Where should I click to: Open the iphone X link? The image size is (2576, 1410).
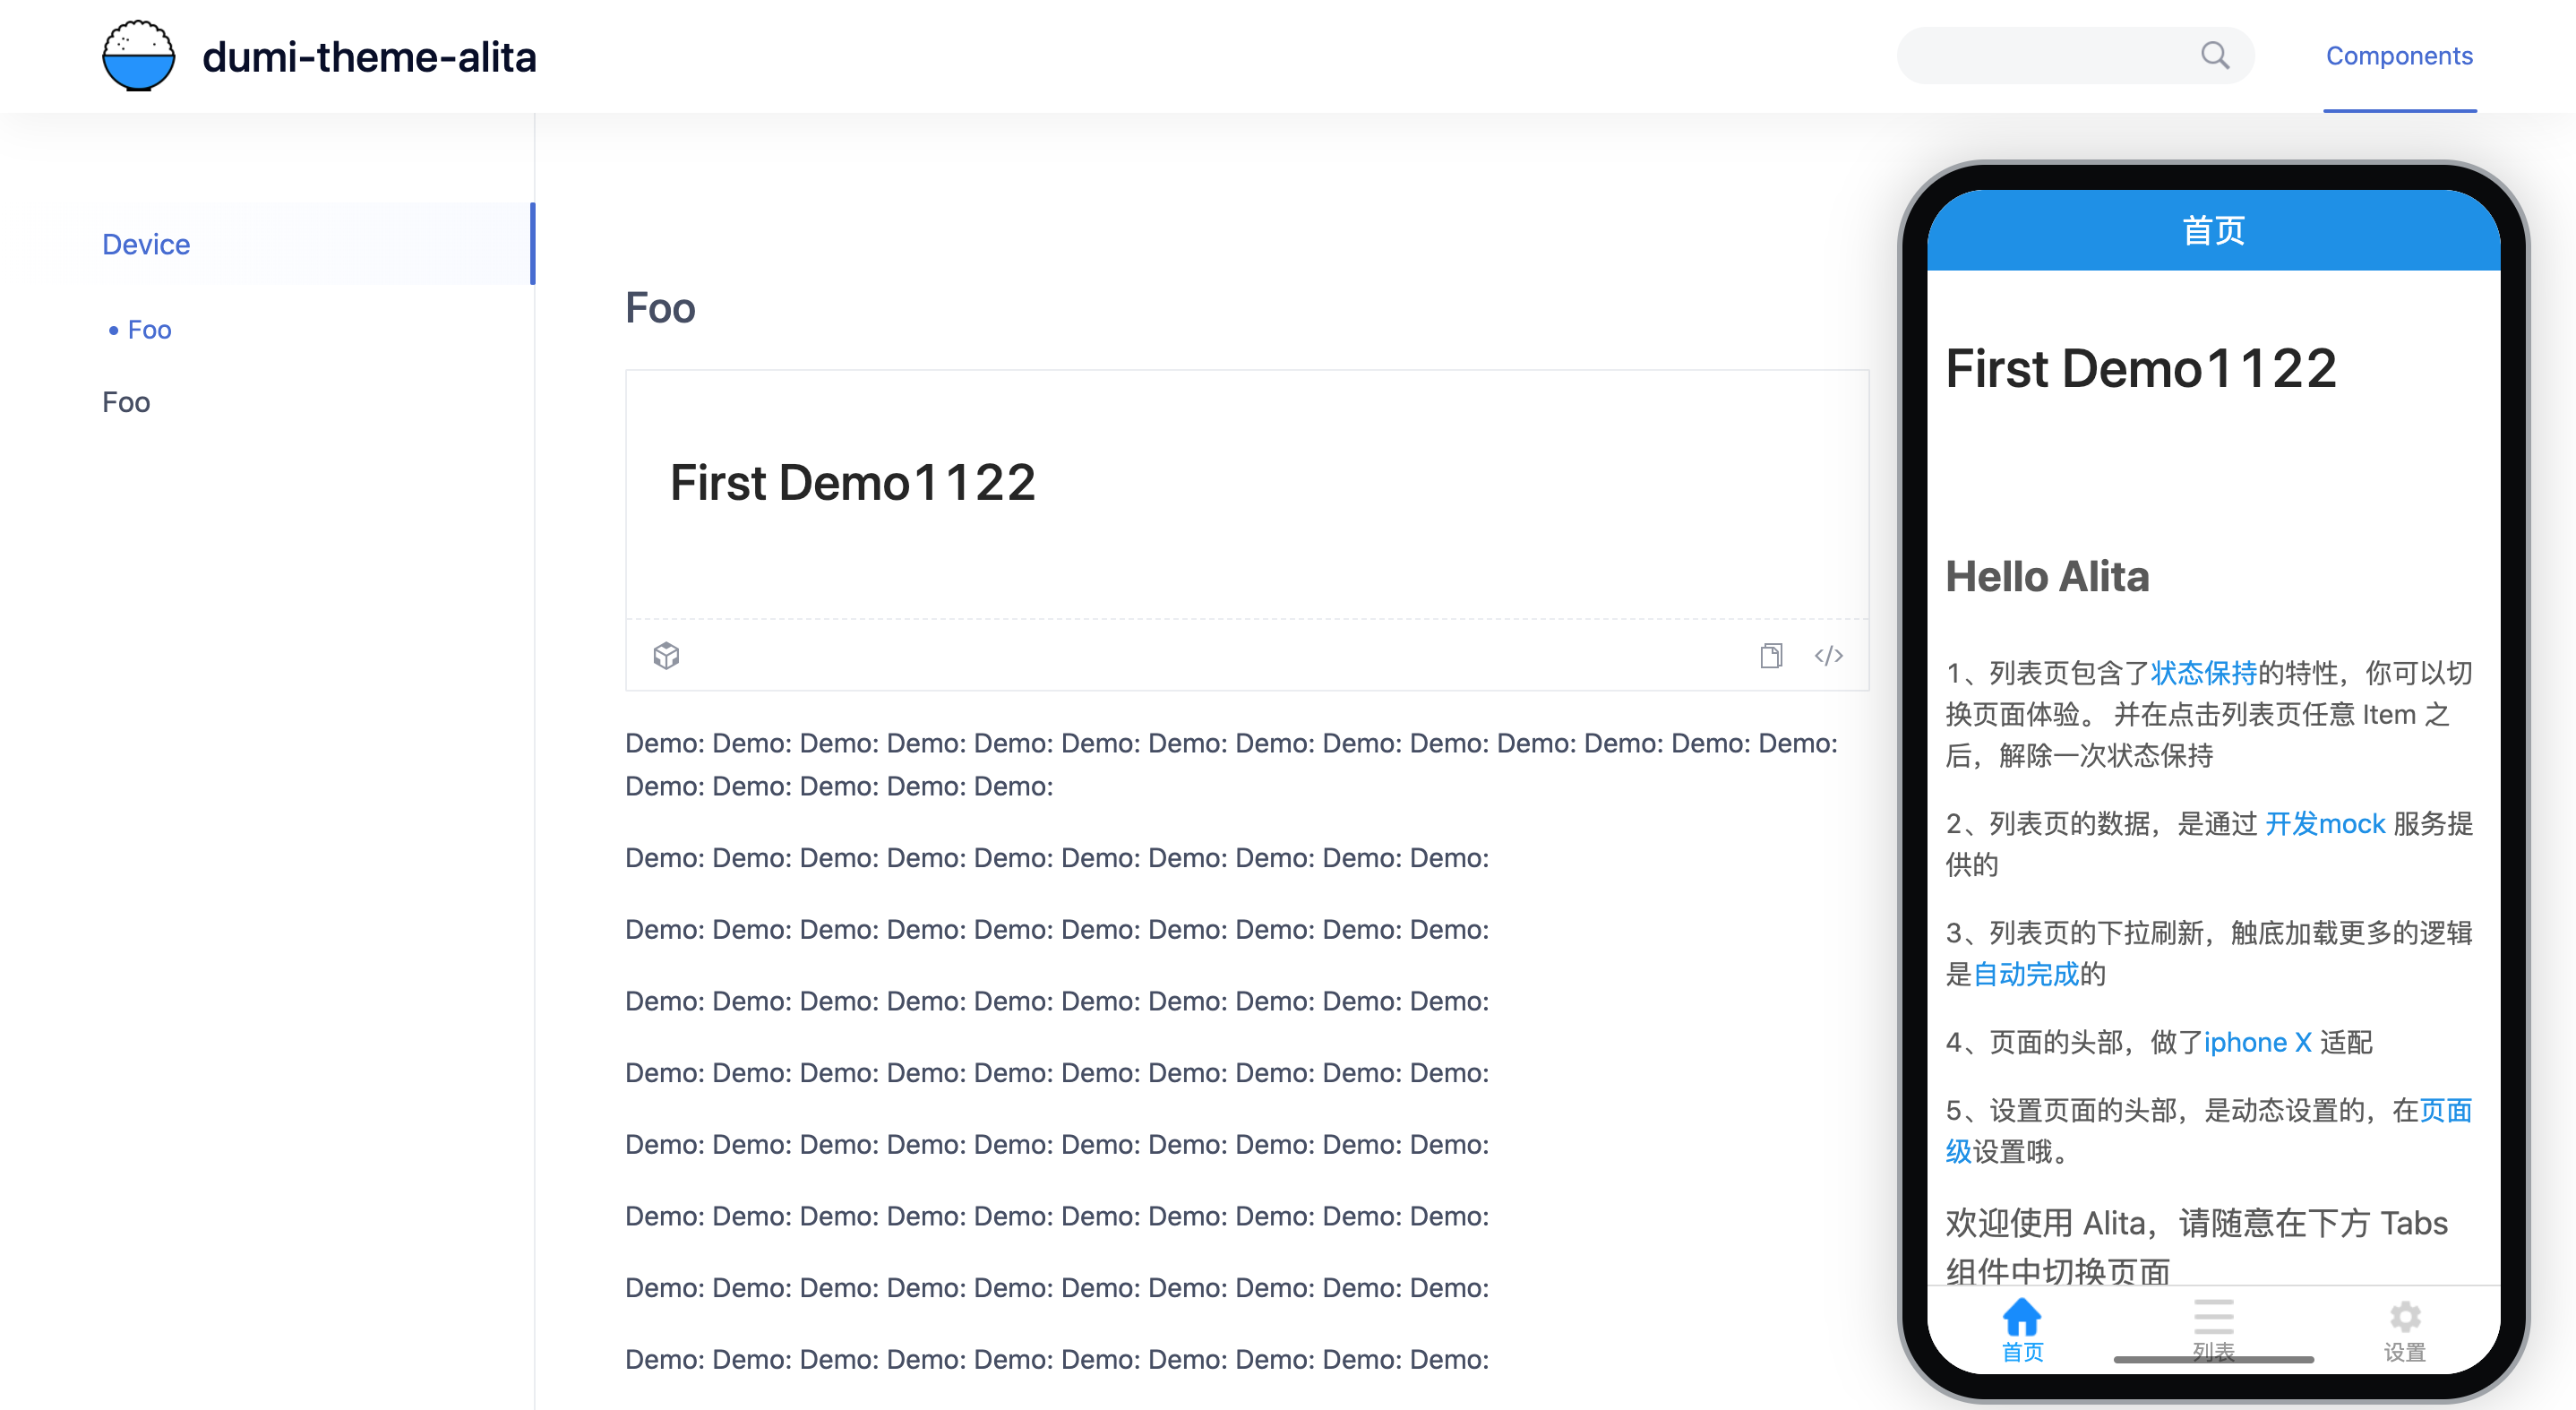click(2257, 1042)
